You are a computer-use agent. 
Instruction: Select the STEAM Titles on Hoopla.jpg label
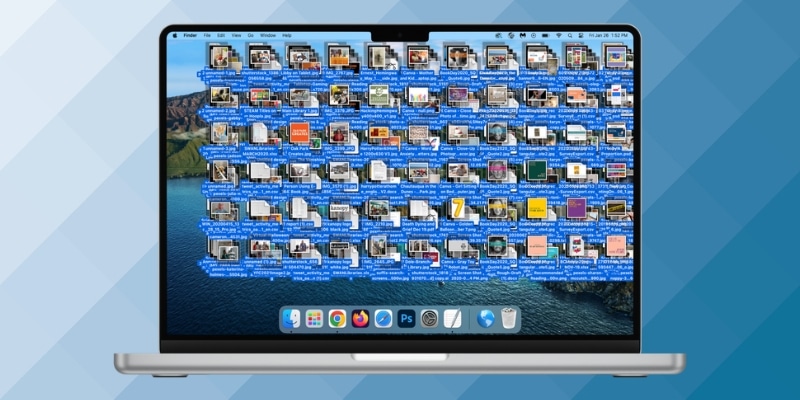260,113
